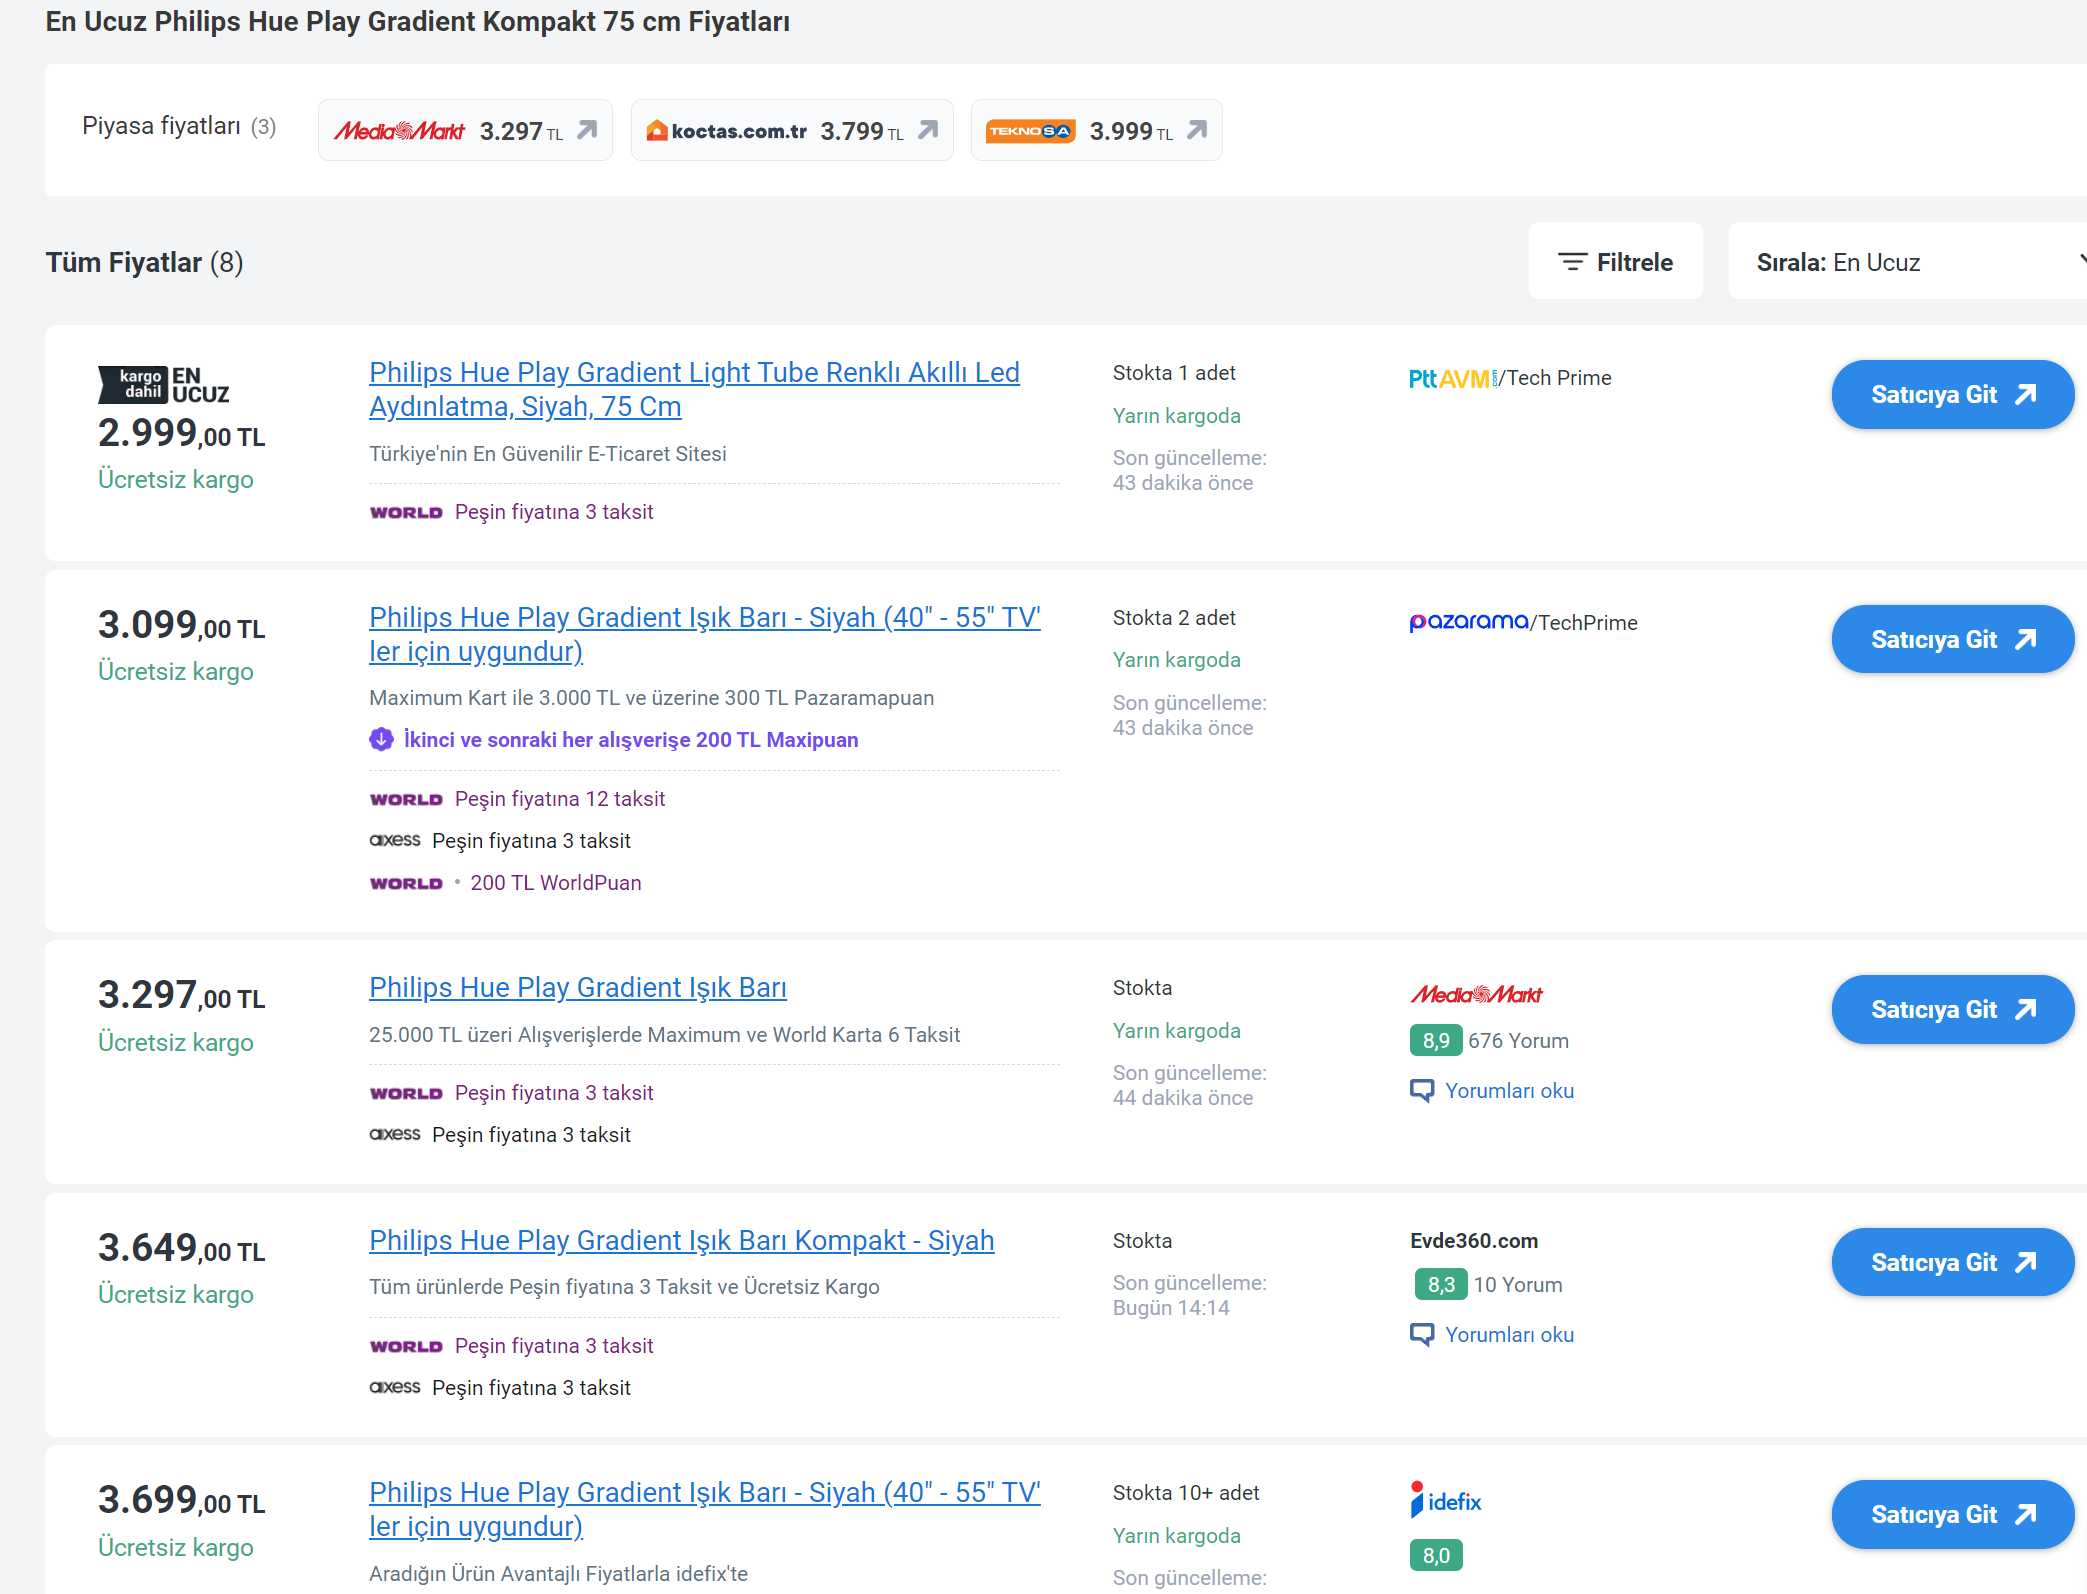Open Yorumları oku for MediaMarkt
The width and height of the screenshot is (2087, 1594).
pos(1509,1091)
